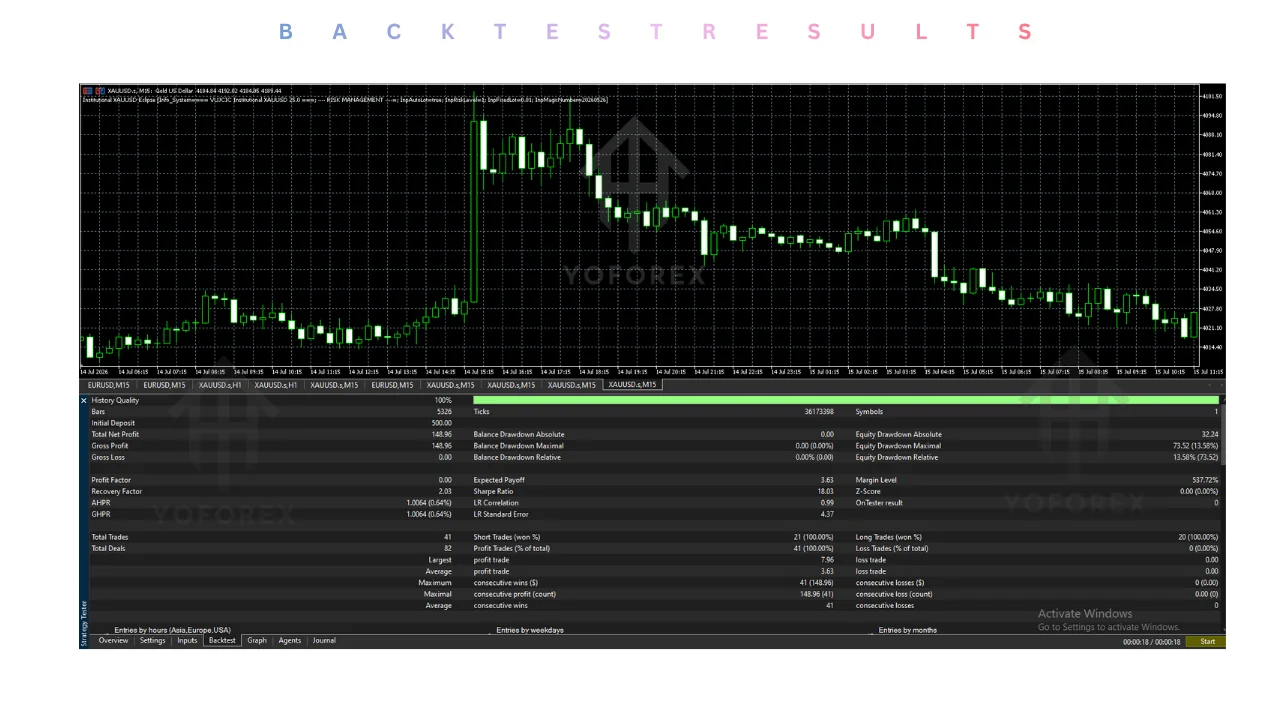Switch to the Agents tab

pos(290,641)
